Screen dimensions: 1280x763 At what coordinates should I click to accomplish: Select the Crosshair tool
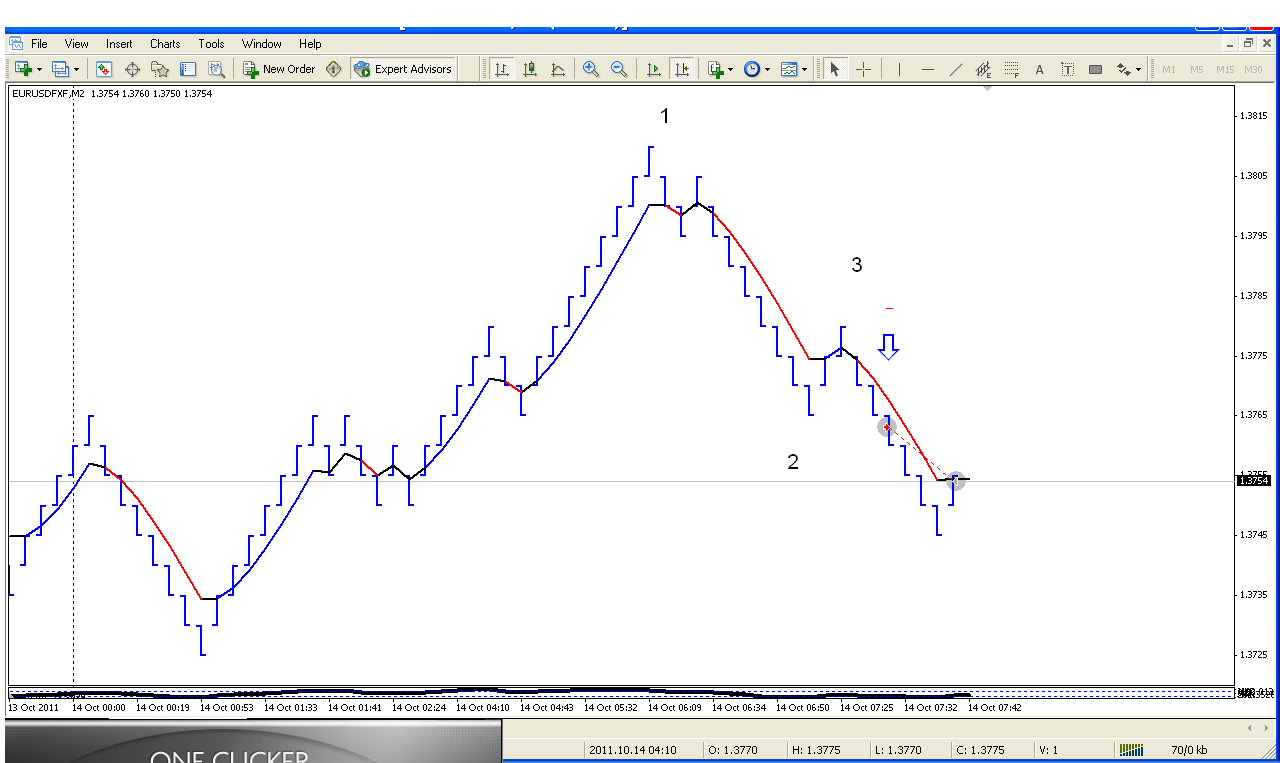coord(863,69)
